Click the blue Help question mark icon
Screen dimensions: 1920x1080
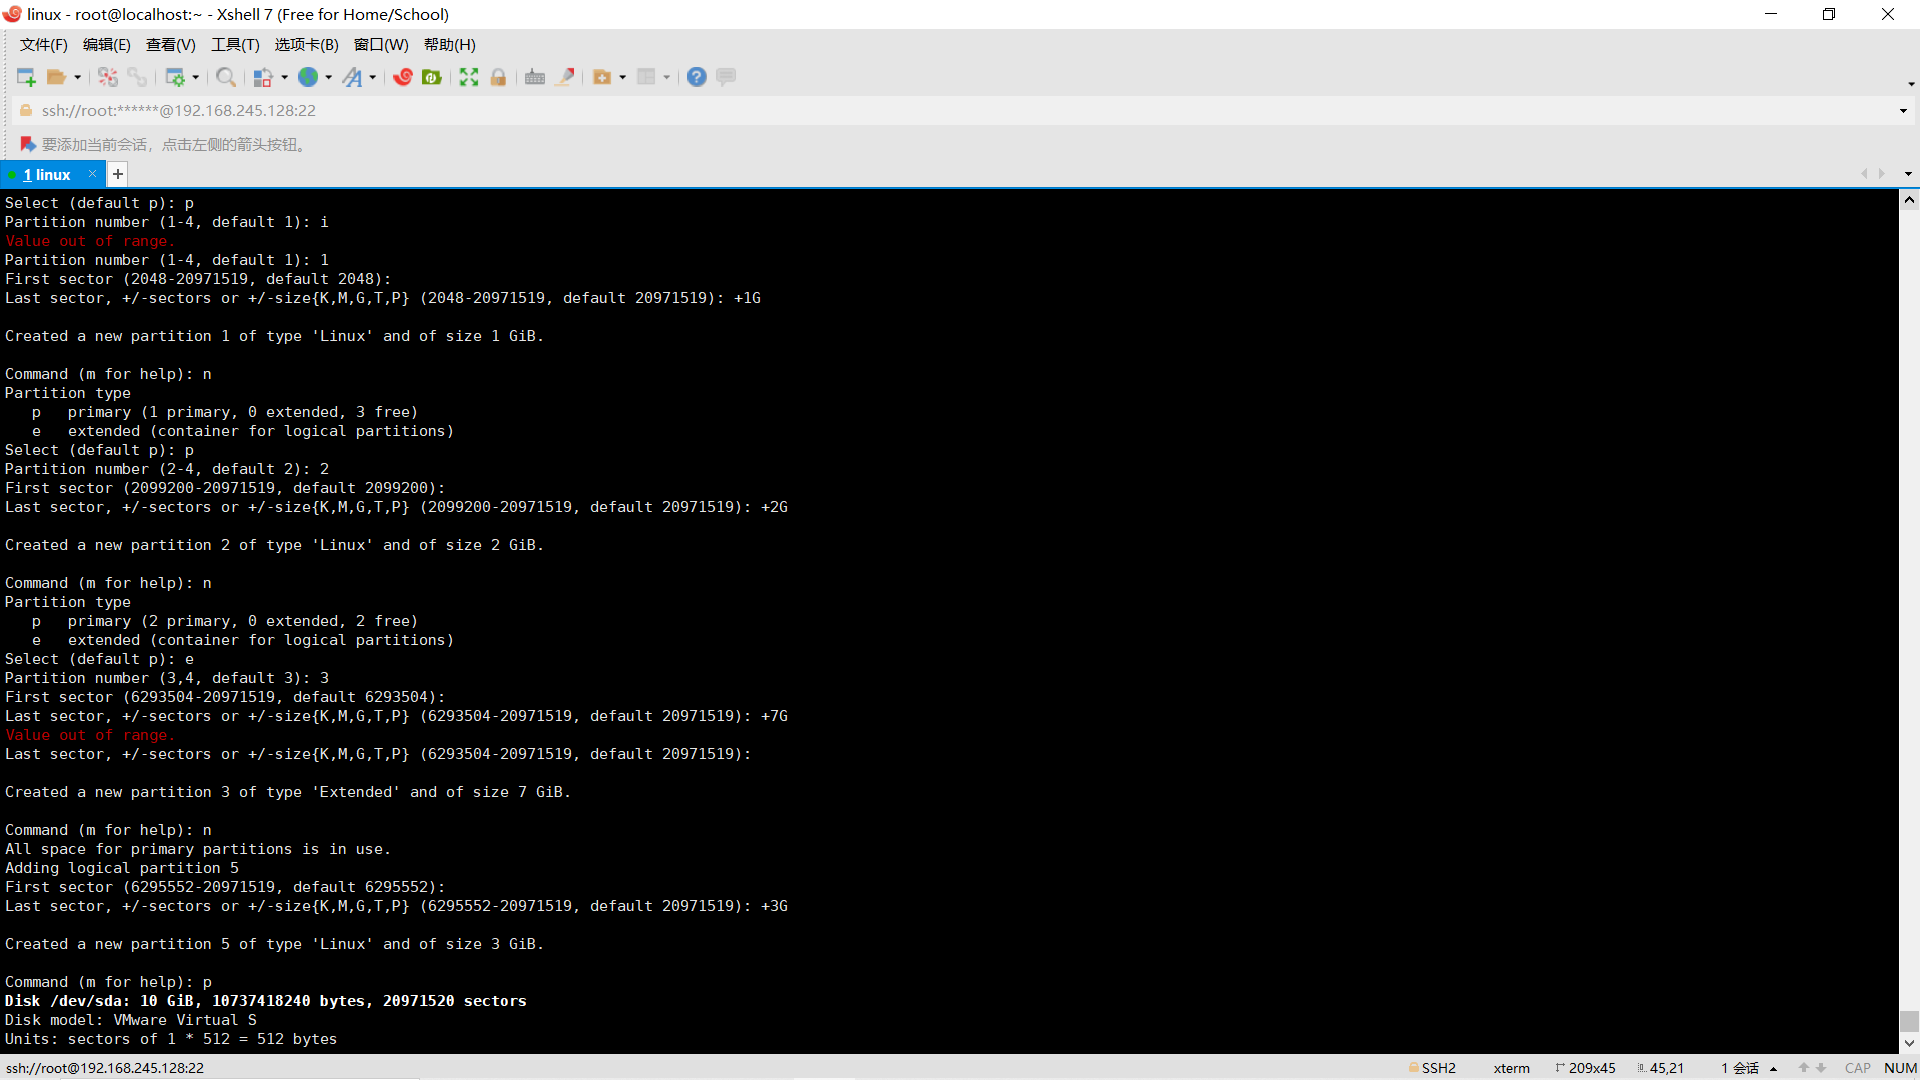[697, 77]
